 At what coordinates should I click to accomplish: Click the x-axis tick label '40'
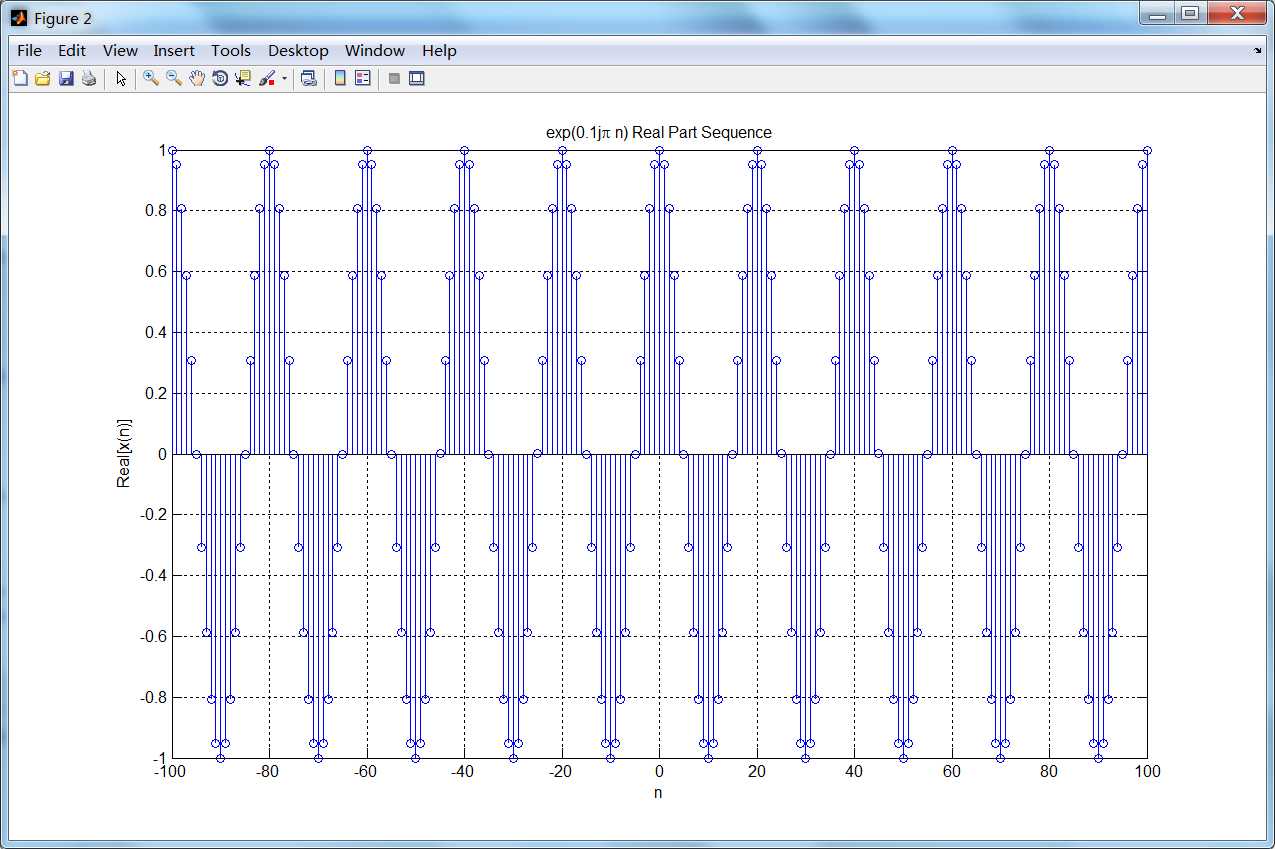pos(854,772)
